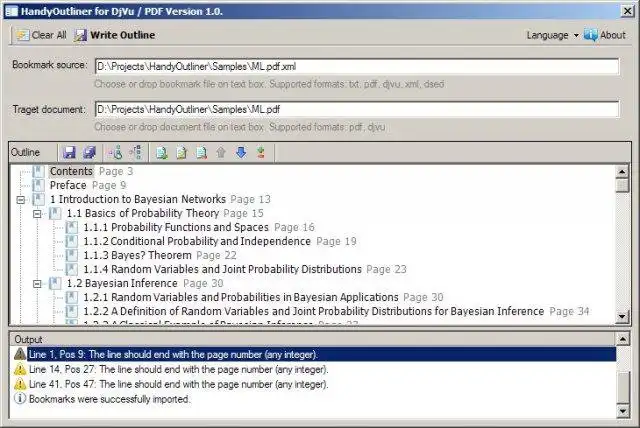Click warning icon on Line 14 message
Screen dimensions: 640x428
coord(20,369)
